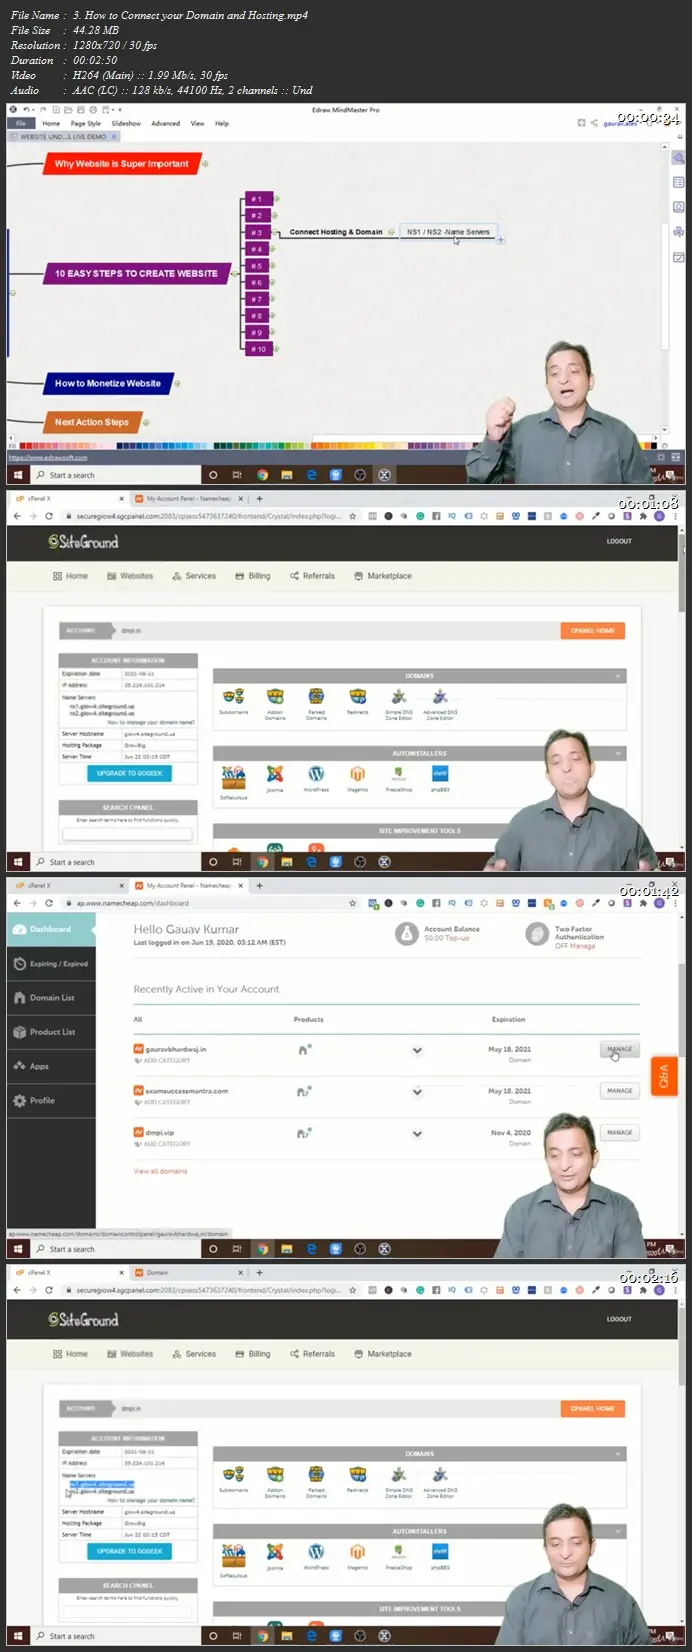This screenshot has height=1652, width=692.
Task: Bookmark the page with star in 00:01:08 frame
Action: tap(351, 516)
